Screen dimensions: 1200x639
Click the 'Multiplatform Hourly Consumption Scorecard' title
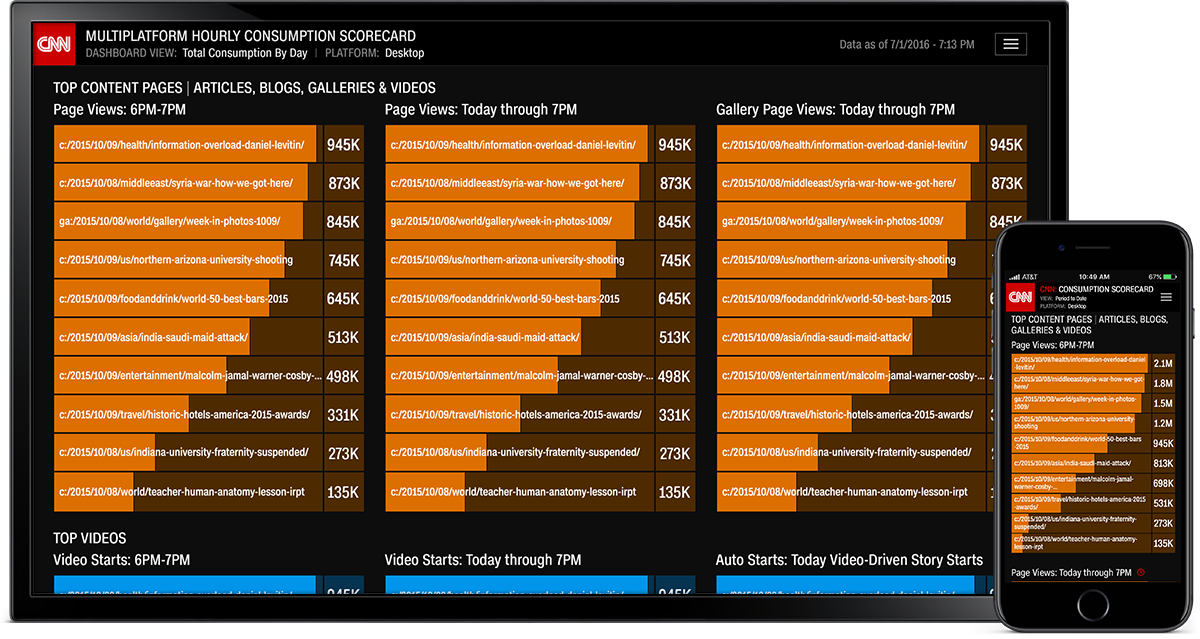(x=251, y=36)
